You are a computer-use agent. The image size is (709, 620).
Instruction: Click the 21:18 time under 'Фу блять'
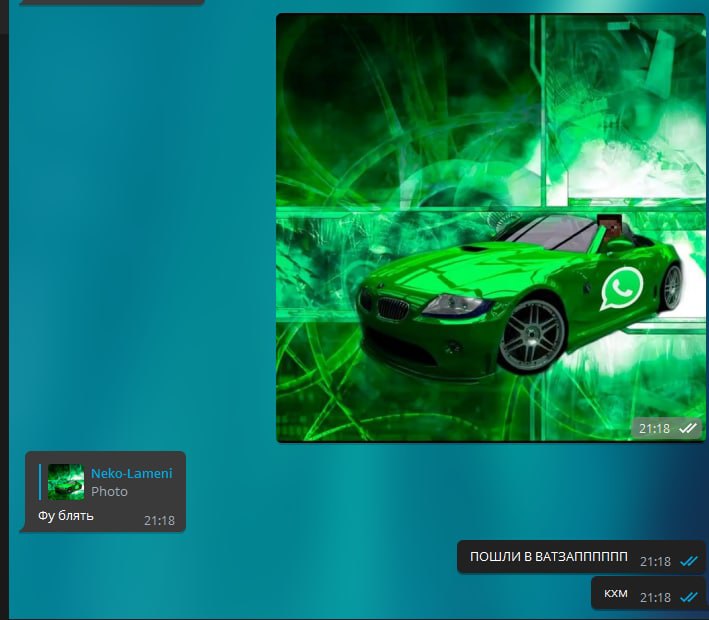point(159,521)
